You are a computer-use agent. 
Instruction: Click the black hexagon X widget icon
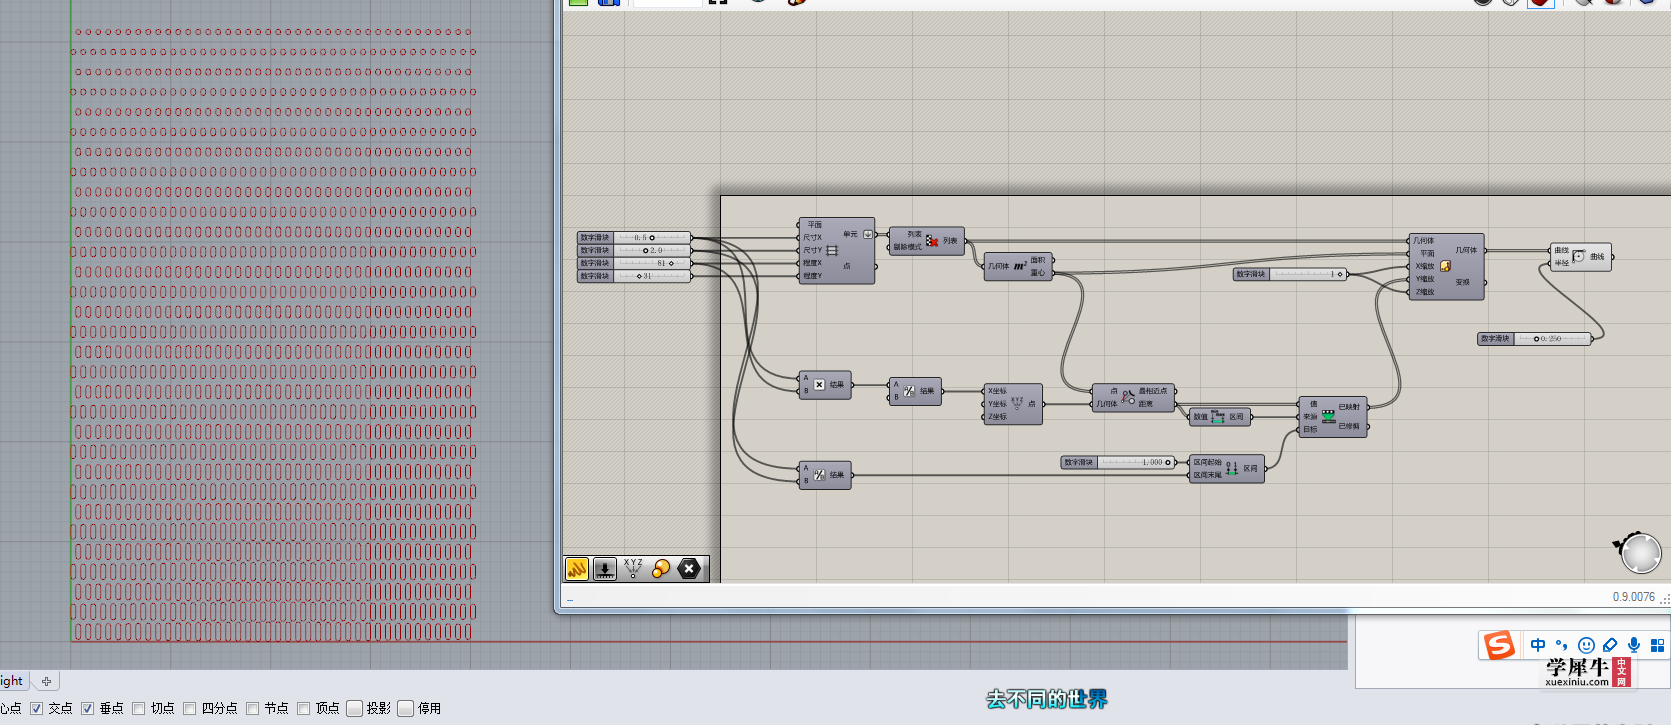coord(689,569)
